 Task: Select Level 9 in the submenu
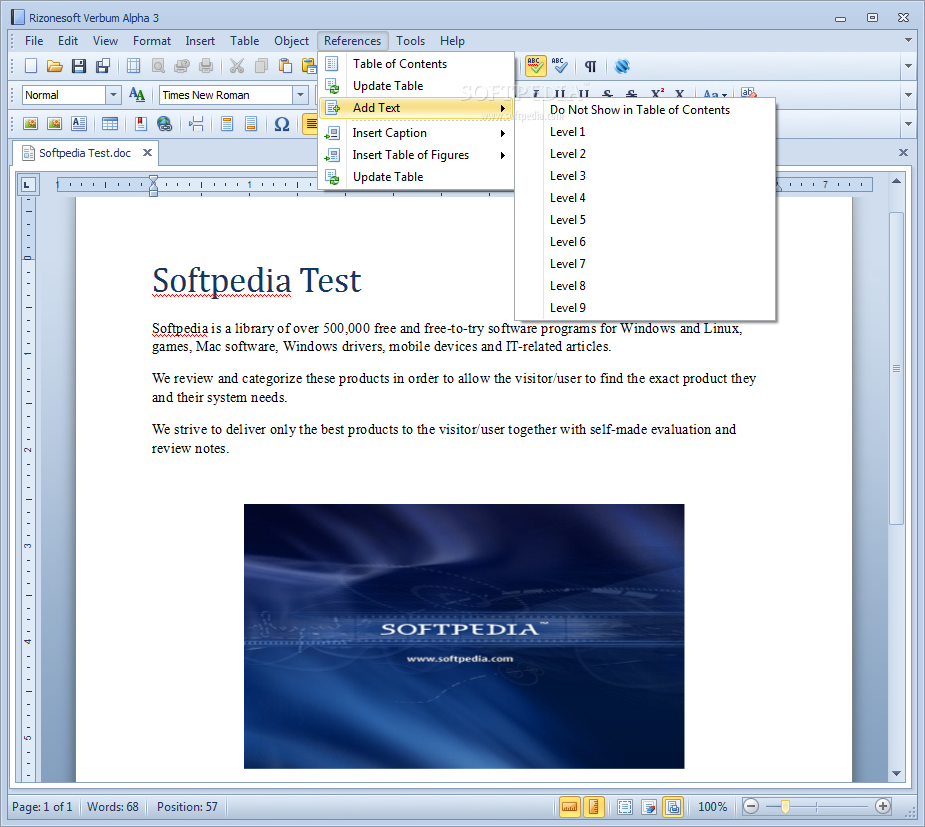(x=645, y=307)
